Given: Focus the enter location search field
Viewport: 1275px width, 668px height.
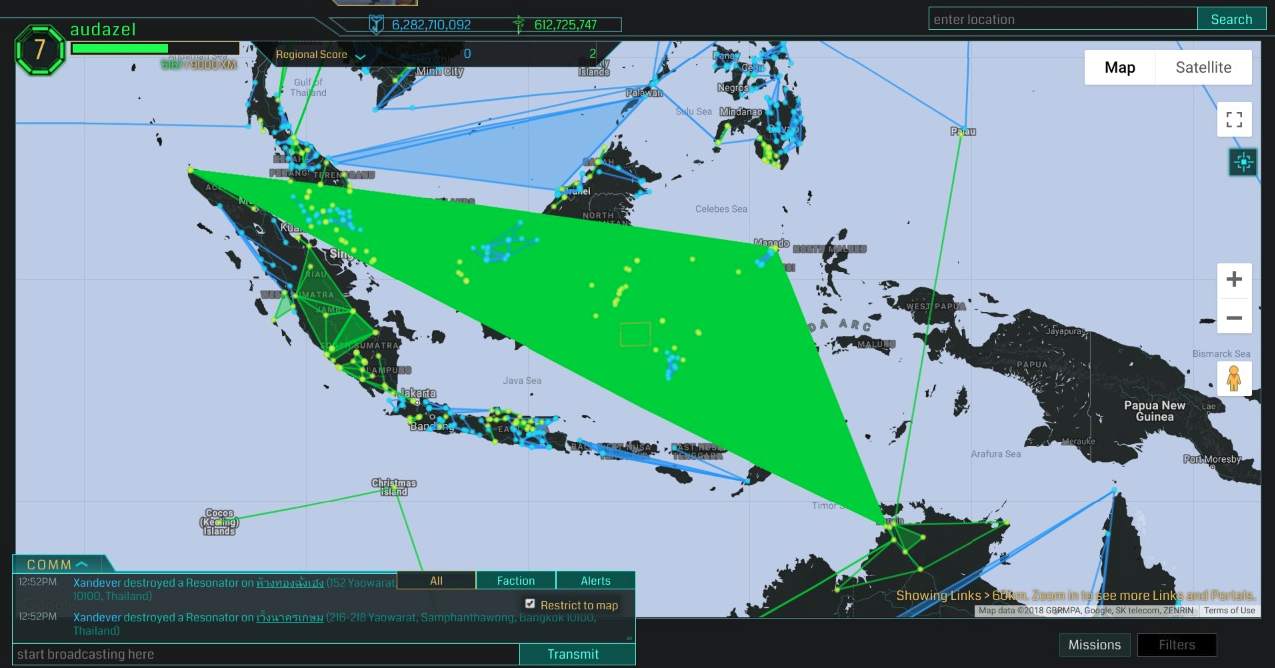Looking at the screenshot, I should 1062,19.
